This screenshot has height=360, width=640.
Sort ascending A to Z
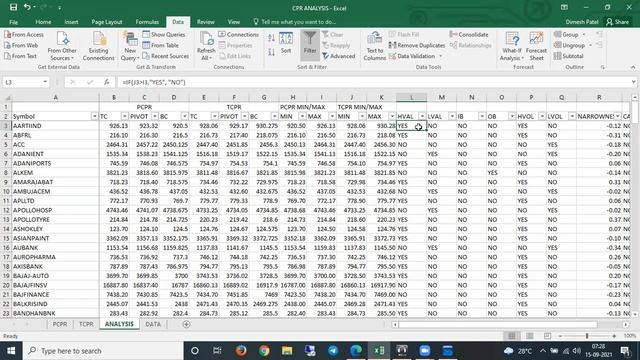tap(271, 38)
